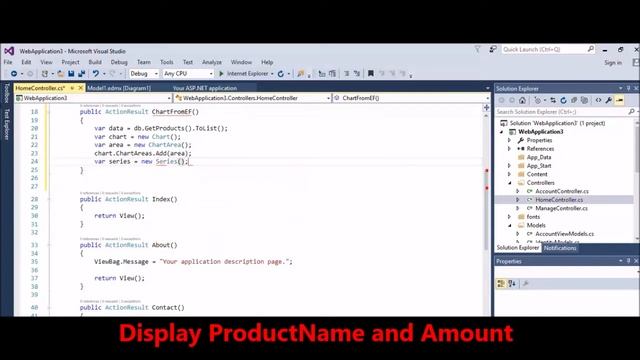Click the New Project toolbar icon

tap(45, 74)
